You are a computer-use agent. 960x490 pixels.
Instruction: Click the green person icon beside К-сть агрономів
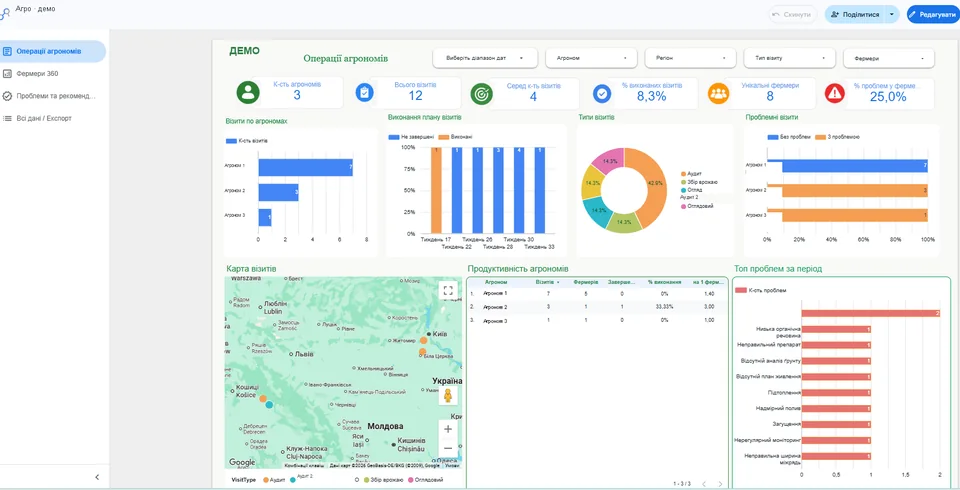click(x=248, y=92)
